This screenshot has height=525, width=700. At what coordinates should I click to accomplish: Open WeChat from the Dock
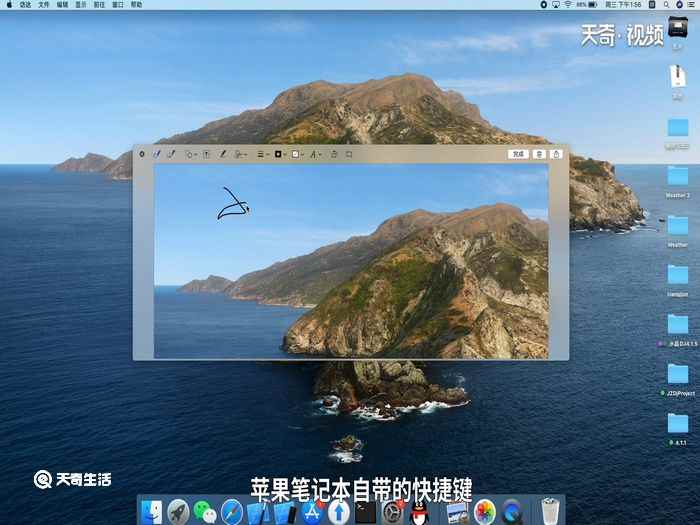[205, 512]
